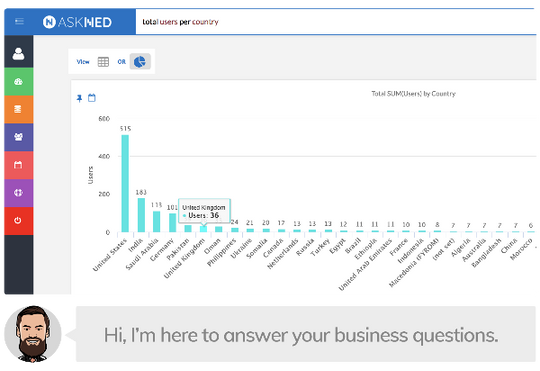Open the orange data sidebar icon
Image resolution: width=540 pixels, height=371 pixels.
19,109
